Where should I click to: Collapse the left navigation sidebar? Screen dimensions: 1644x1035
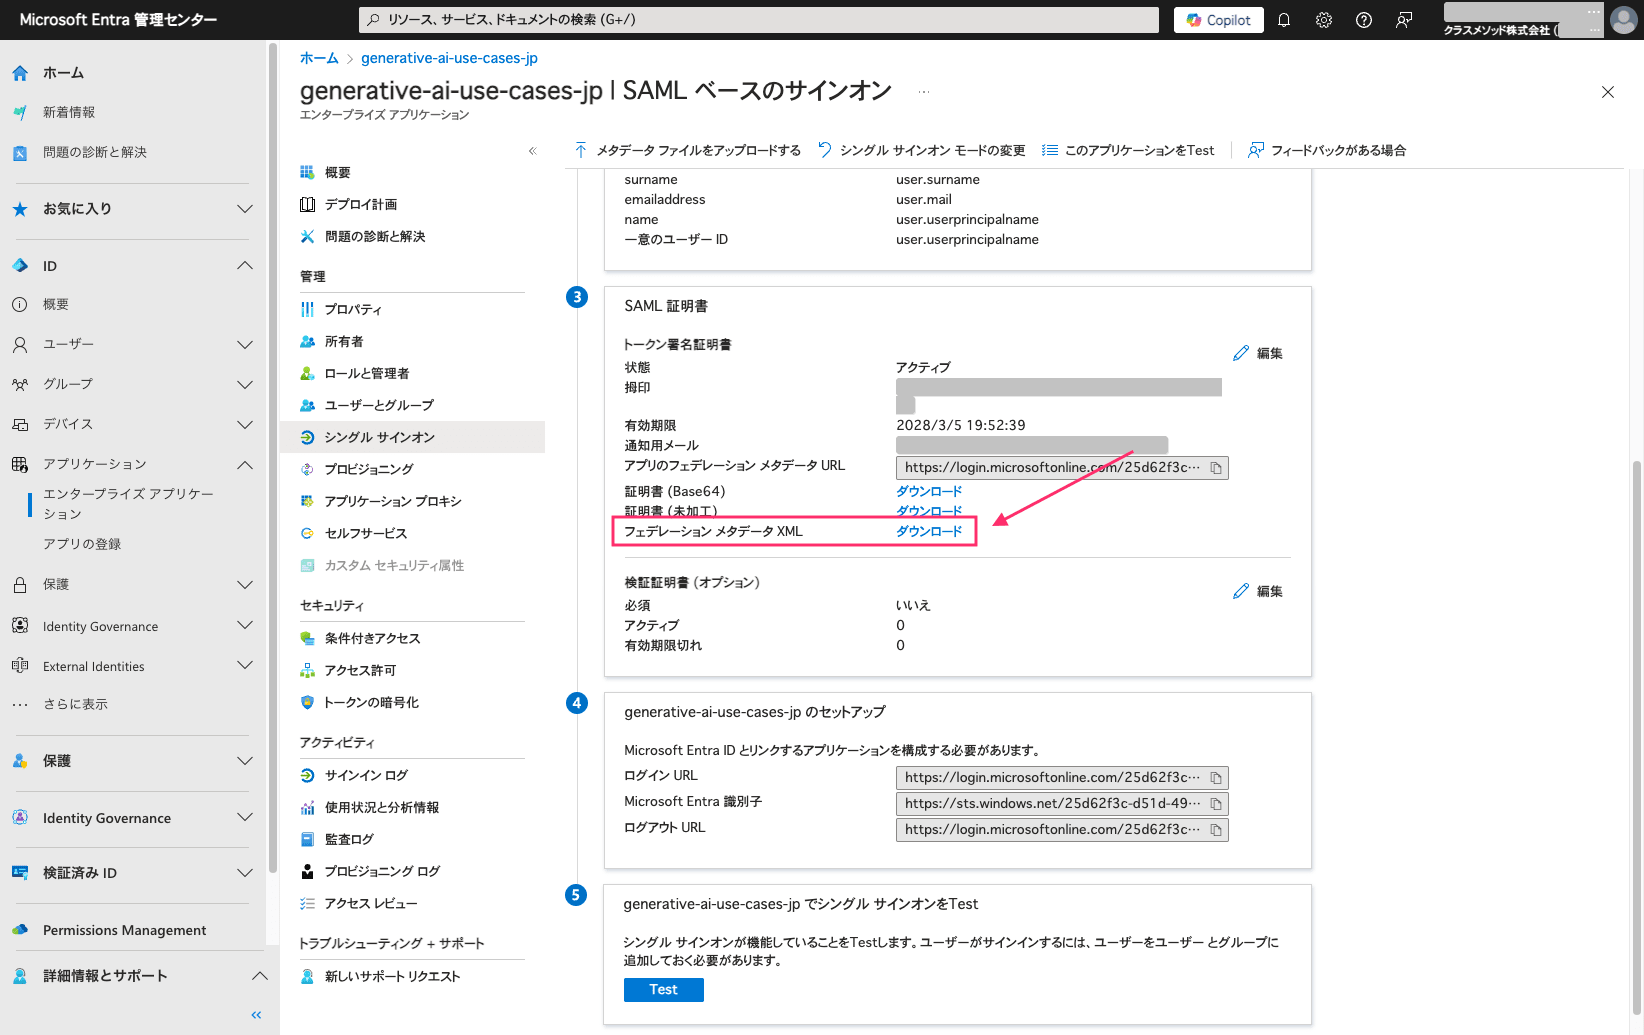tap(256, 1015)
